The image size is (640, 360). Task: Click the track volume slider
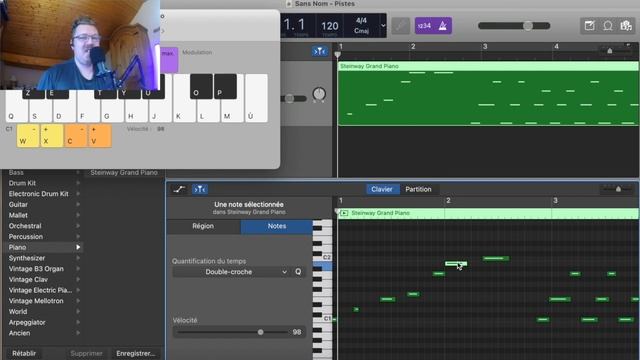click(293, 98)
